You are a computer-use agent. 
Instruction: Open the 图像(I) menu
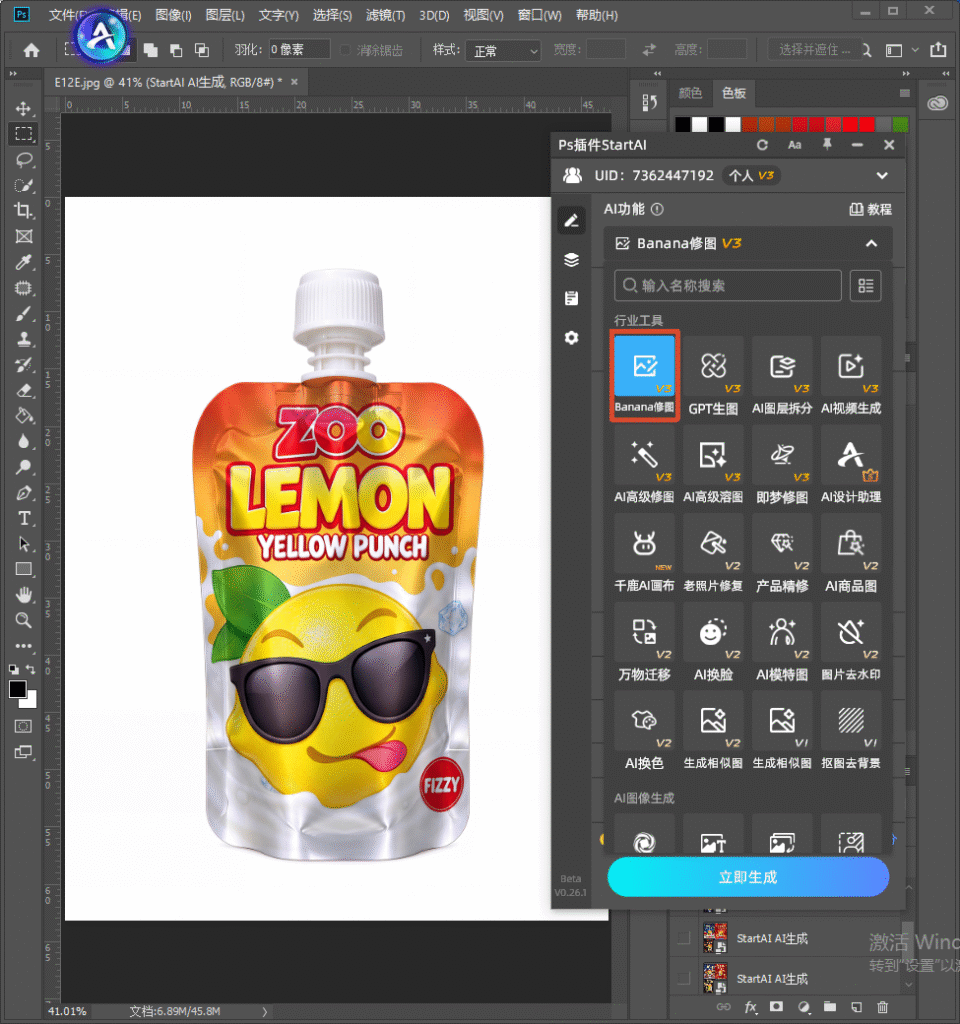coord(173,15)
